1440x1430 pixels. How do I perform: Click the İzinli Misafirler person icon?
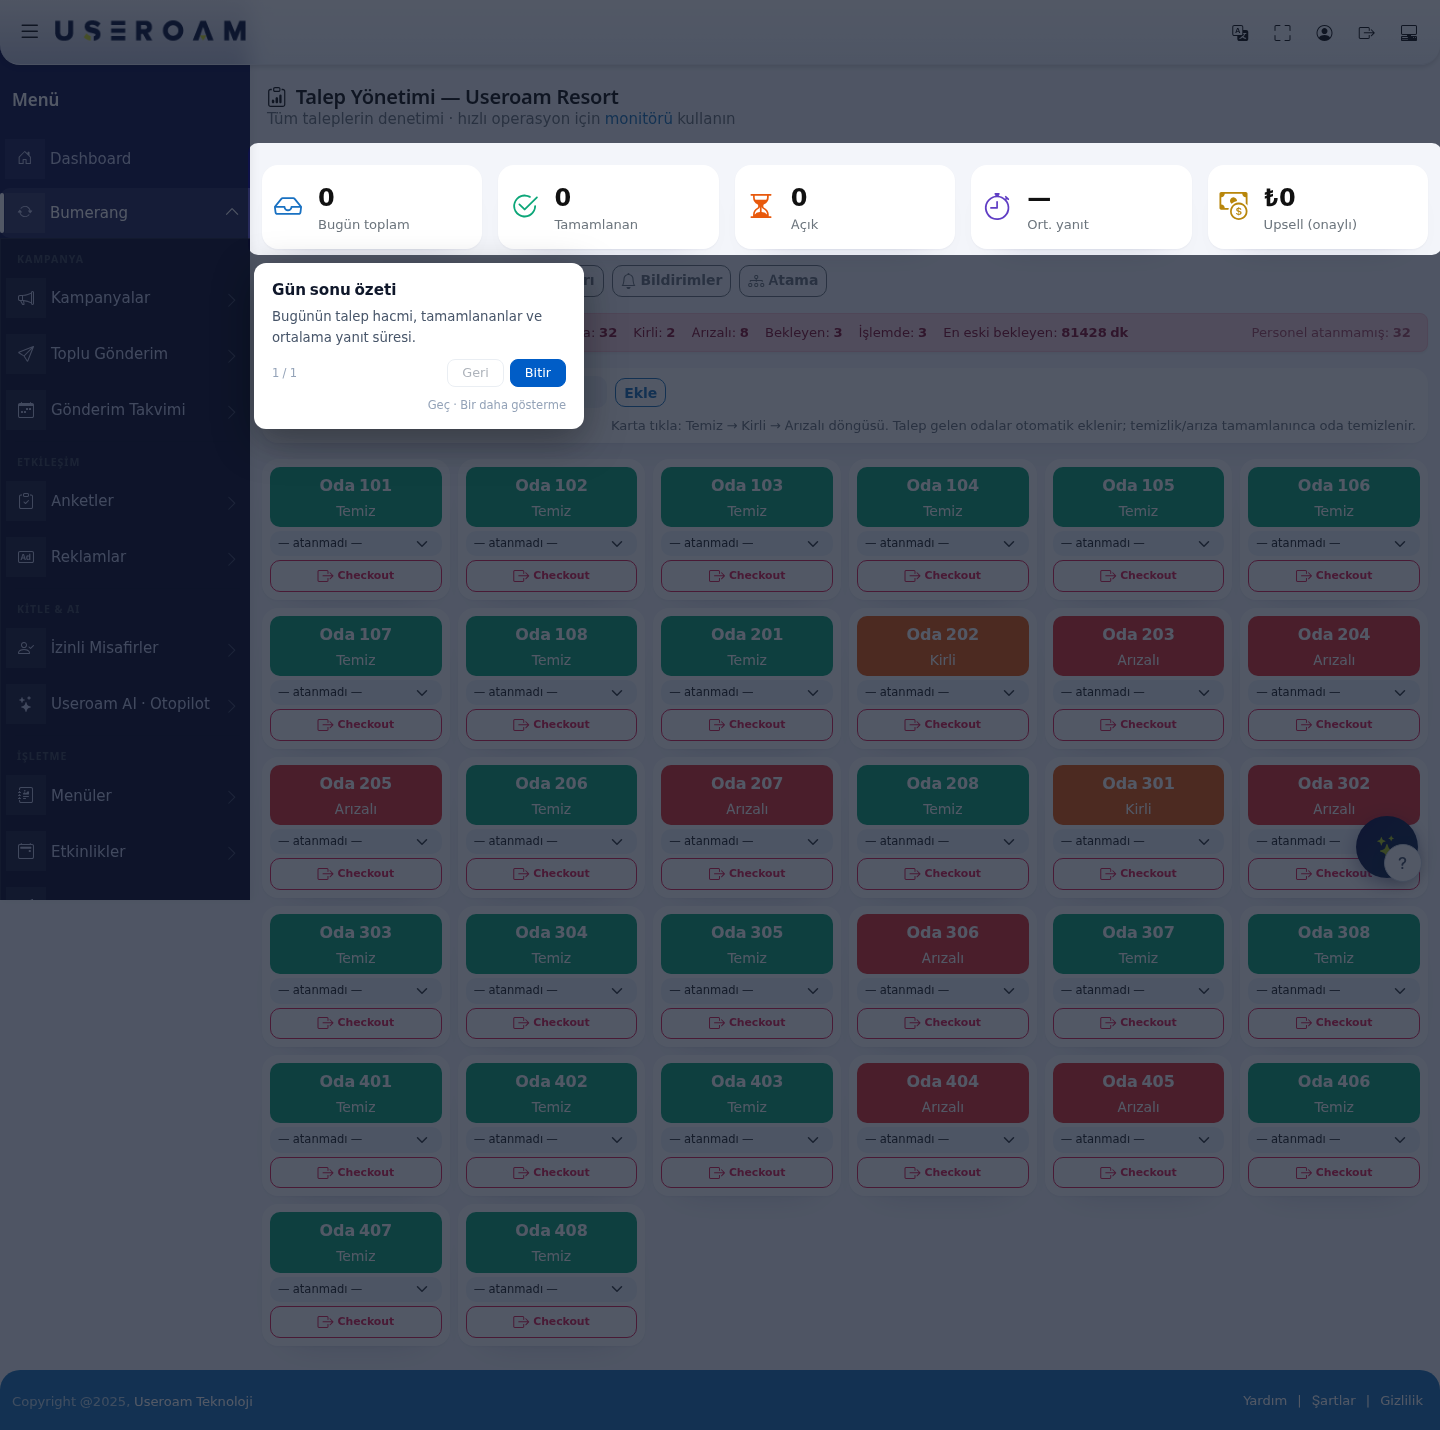[x=26, y=648]
